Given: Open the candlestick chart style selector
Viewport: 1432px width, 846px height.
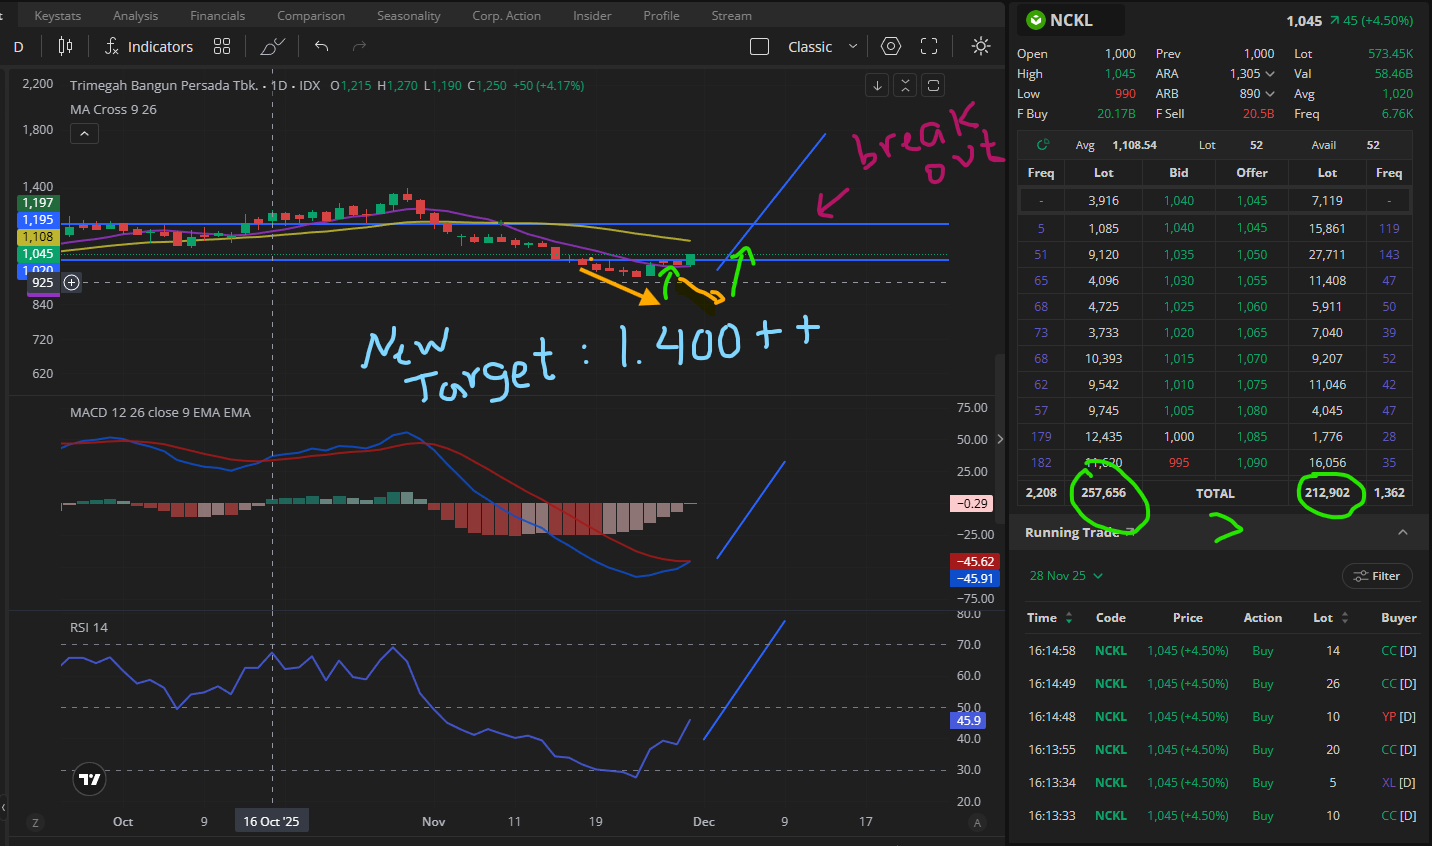Looking at the screenshot, I should point(66,46).
